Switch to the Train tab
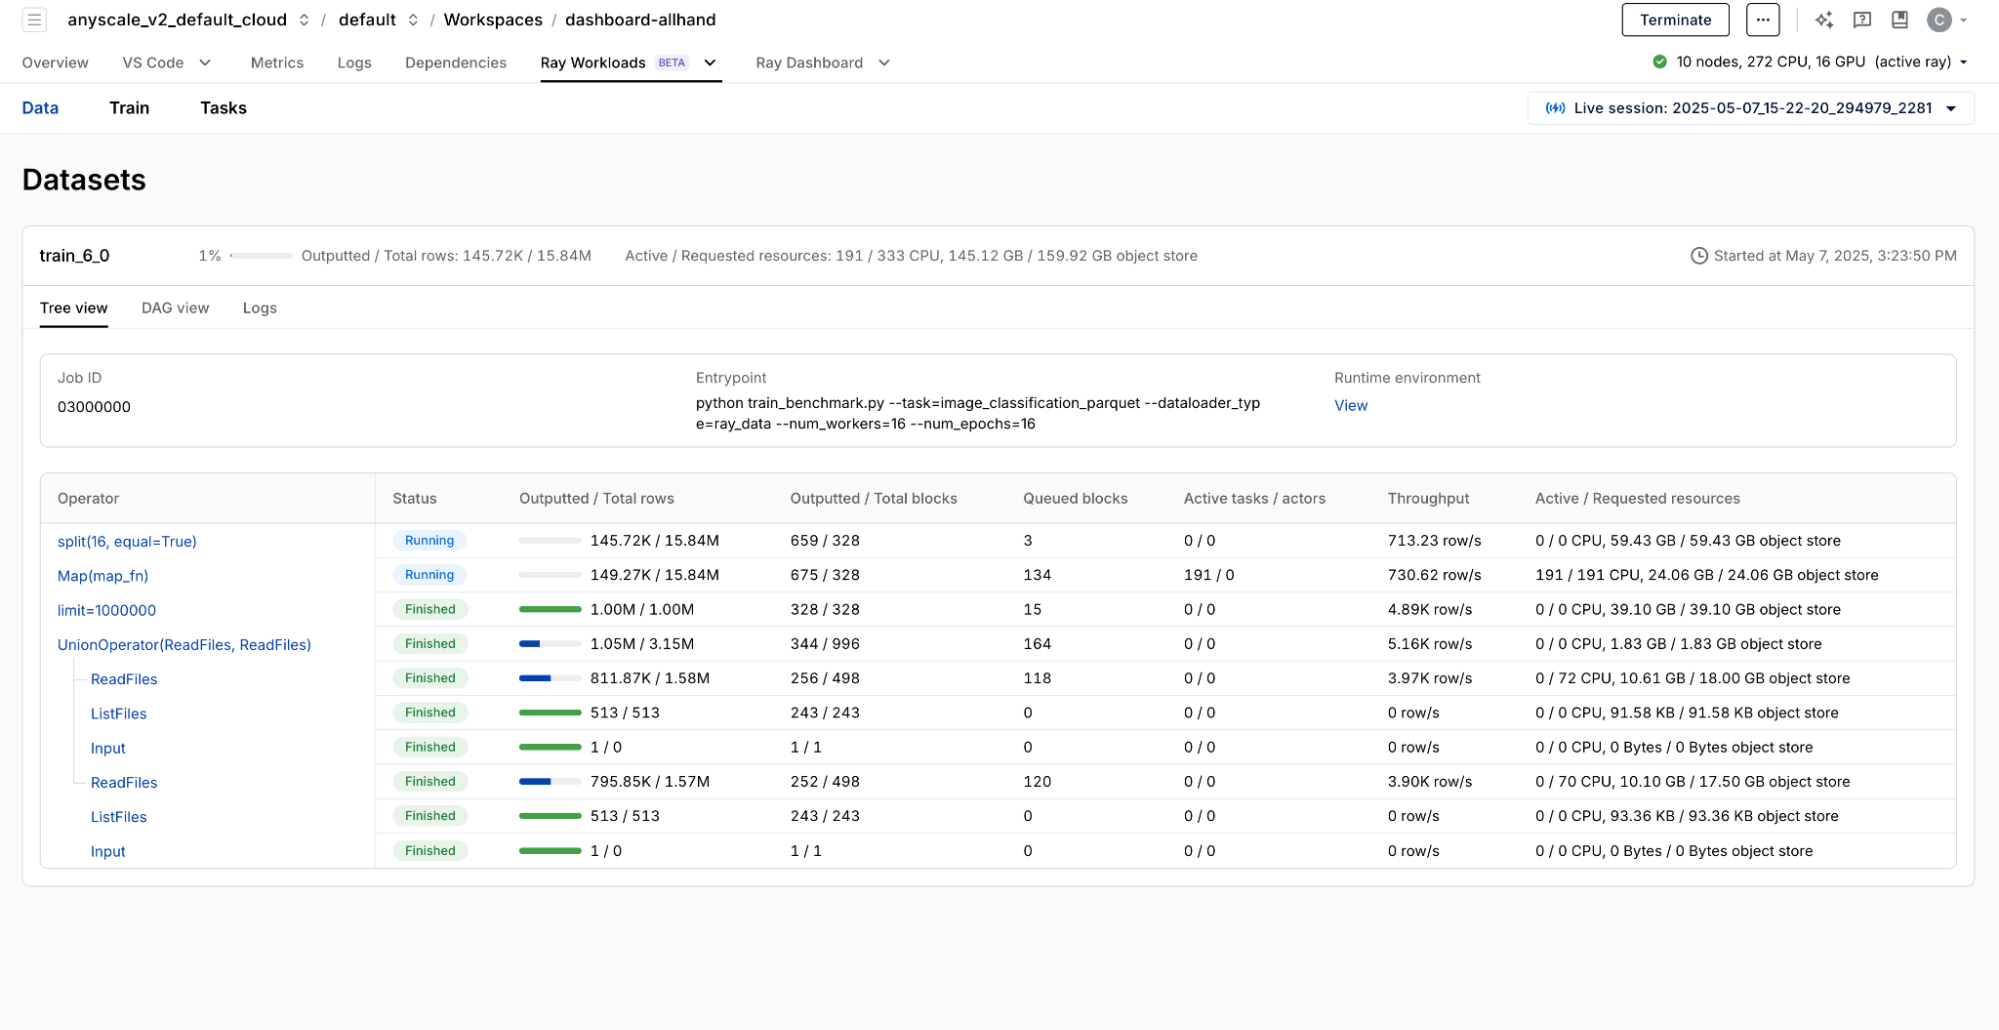Image resolution: width=1999 pixels, height=1030 pixels. [x=129, y=108]
